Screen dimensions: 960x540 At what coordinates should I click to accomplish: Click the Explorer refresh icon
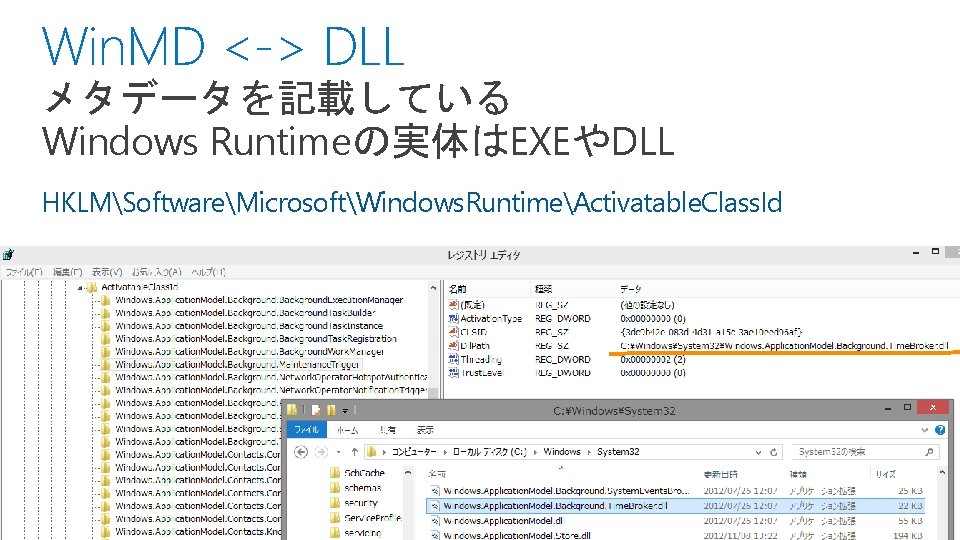[x=773, y=452]
